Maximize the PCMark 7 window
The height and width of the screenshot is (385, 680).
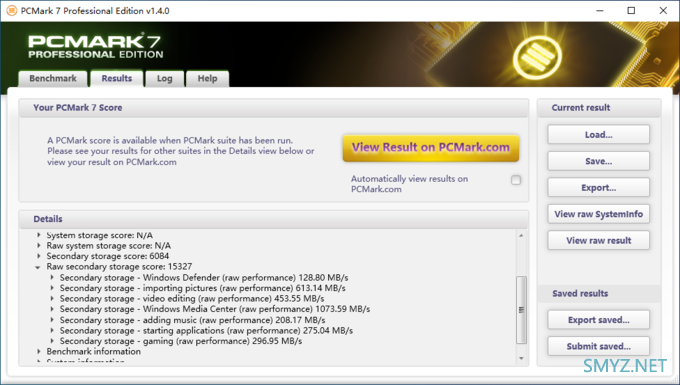[x=631, y=10]
